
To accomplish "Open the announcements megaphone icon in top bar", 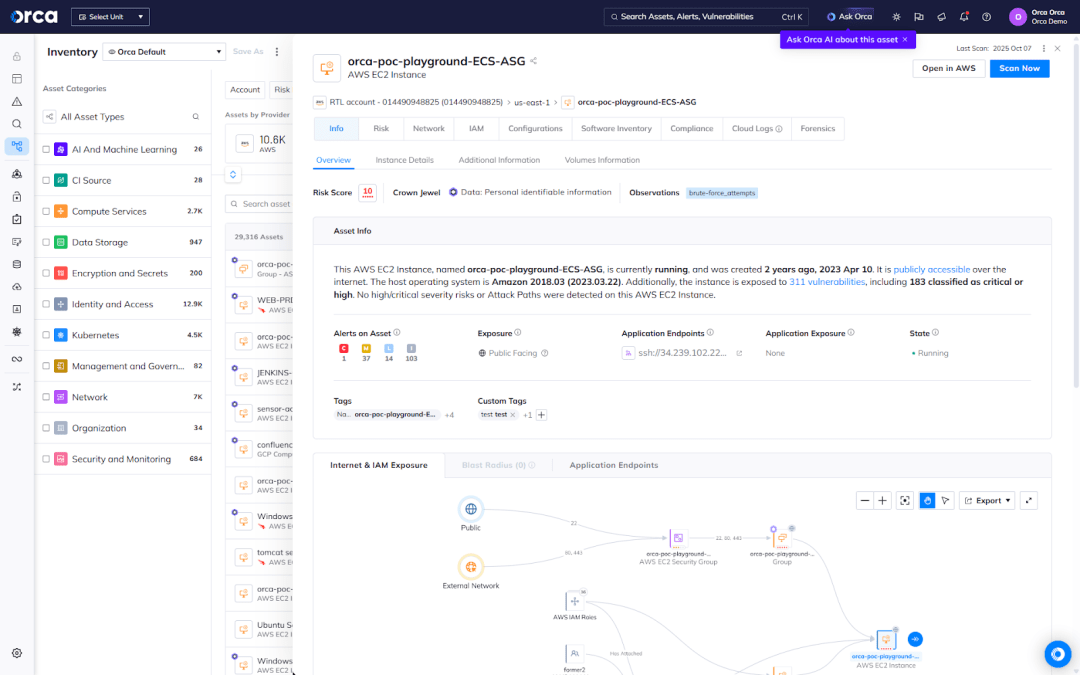I will pos(940,17).
